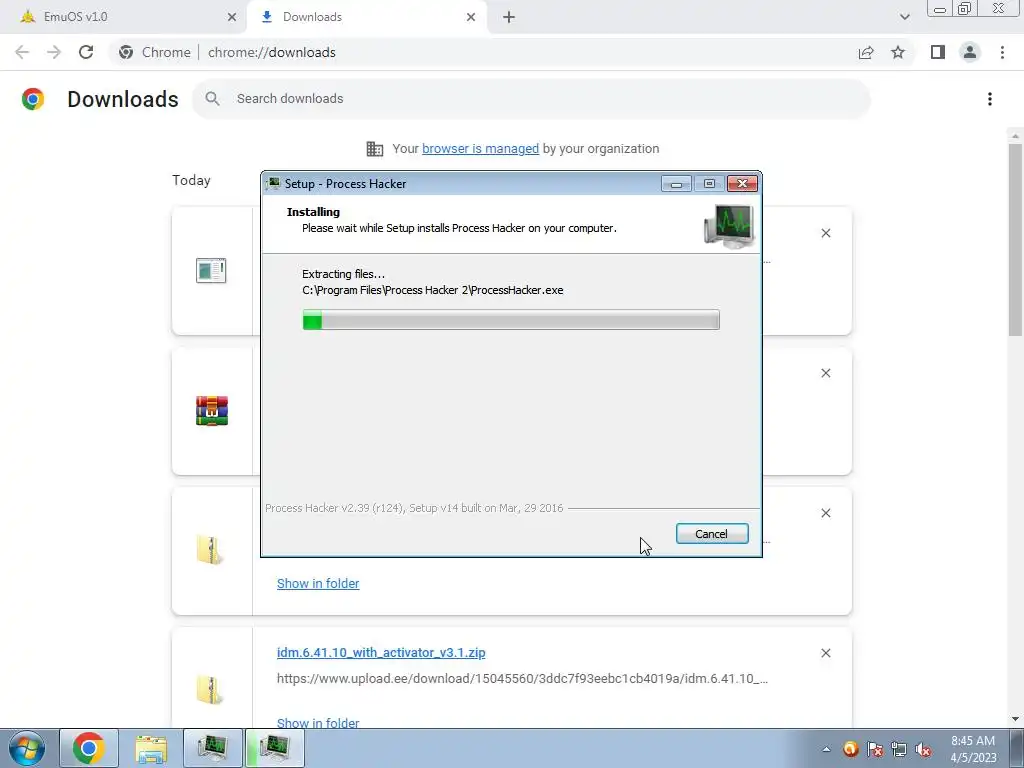Remove the third download entry from list
1024x768 pixels.
click(825, 513)
